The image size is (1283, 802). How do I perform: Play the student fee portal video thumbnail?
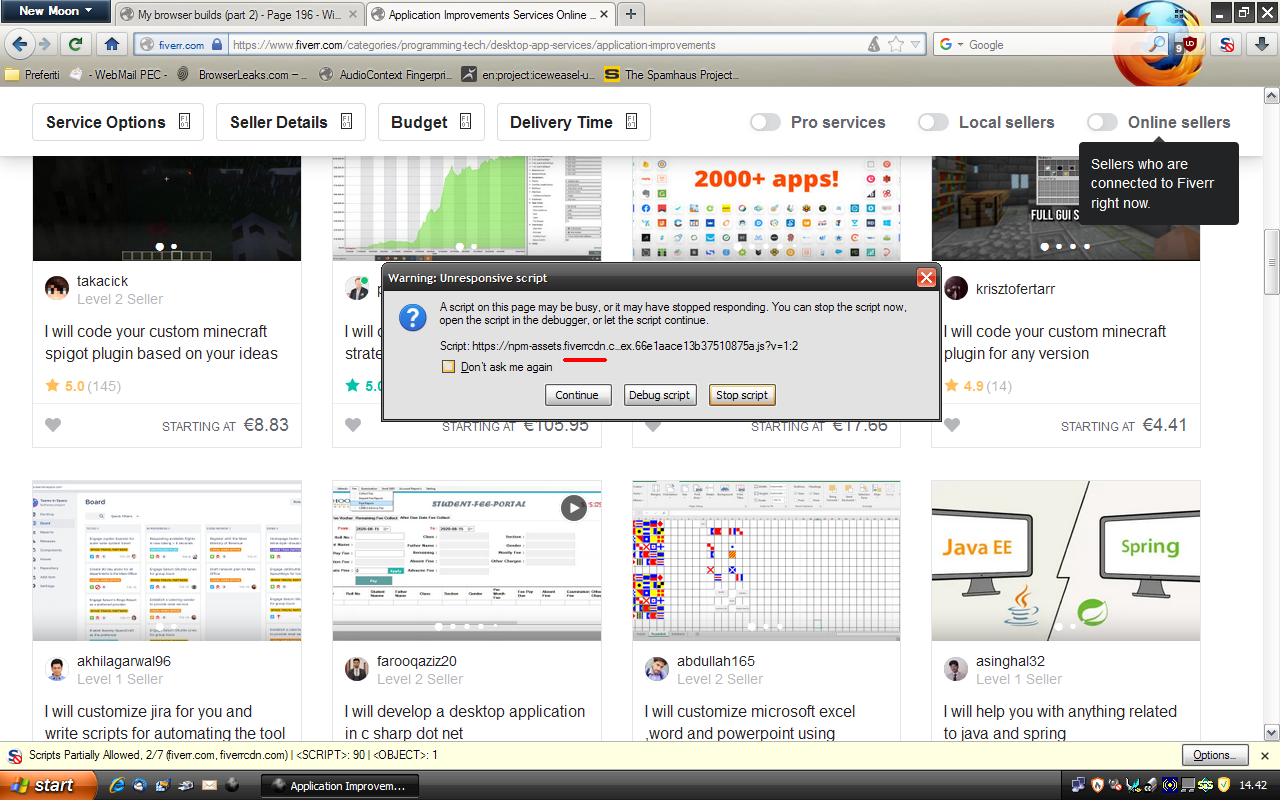[573, 508]
